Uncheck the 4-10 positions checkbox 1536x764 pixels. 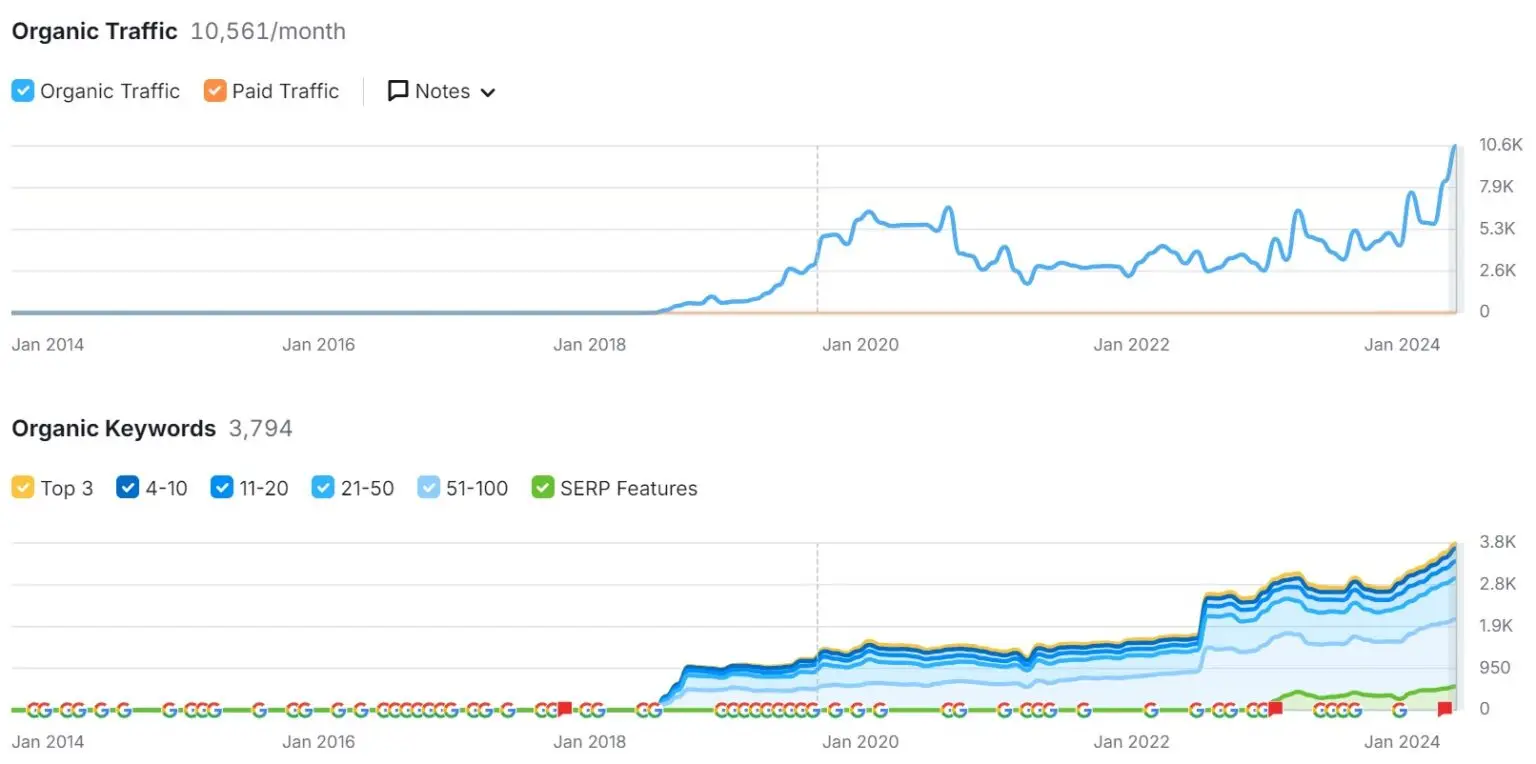127,488
